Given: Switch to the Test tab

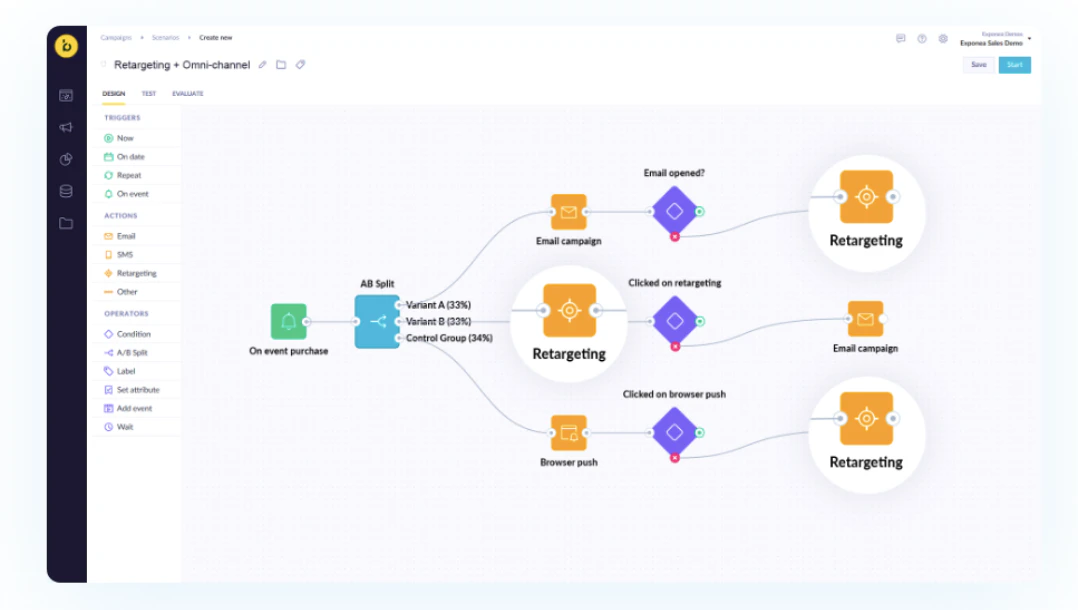Looking at the screenshot, I should pos(148,94).
